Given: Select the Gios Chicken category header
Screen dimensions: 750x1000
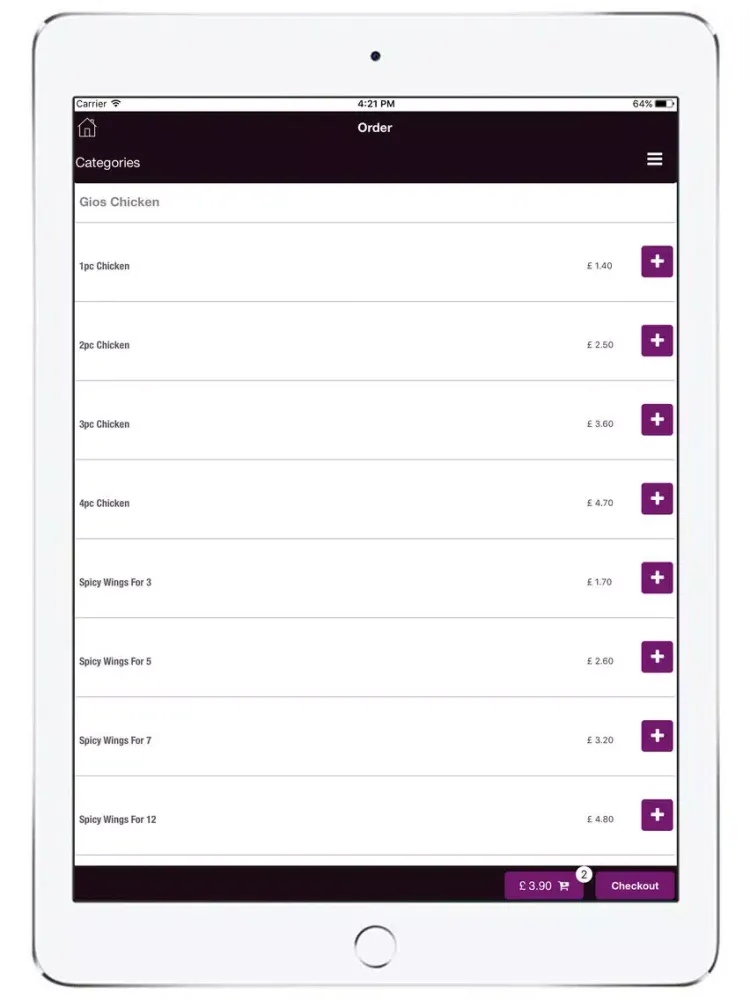Looking at the screenshot, I should [119, 202].
